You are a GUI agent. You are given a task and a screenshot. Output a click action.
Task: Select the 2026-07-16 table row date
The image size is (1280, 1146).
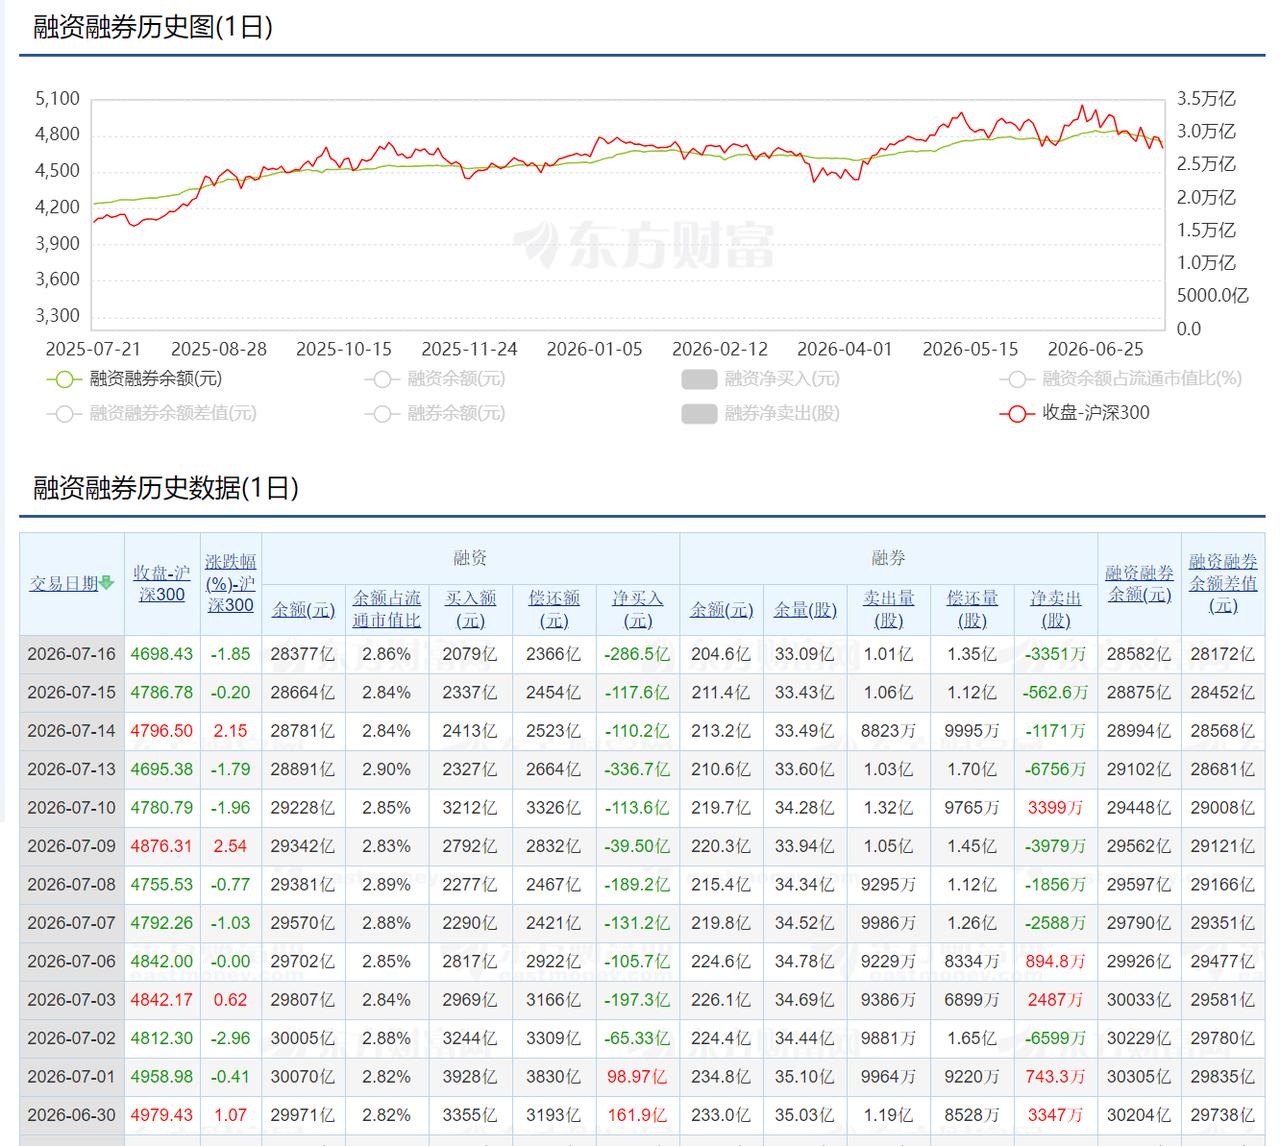(71, 654)
